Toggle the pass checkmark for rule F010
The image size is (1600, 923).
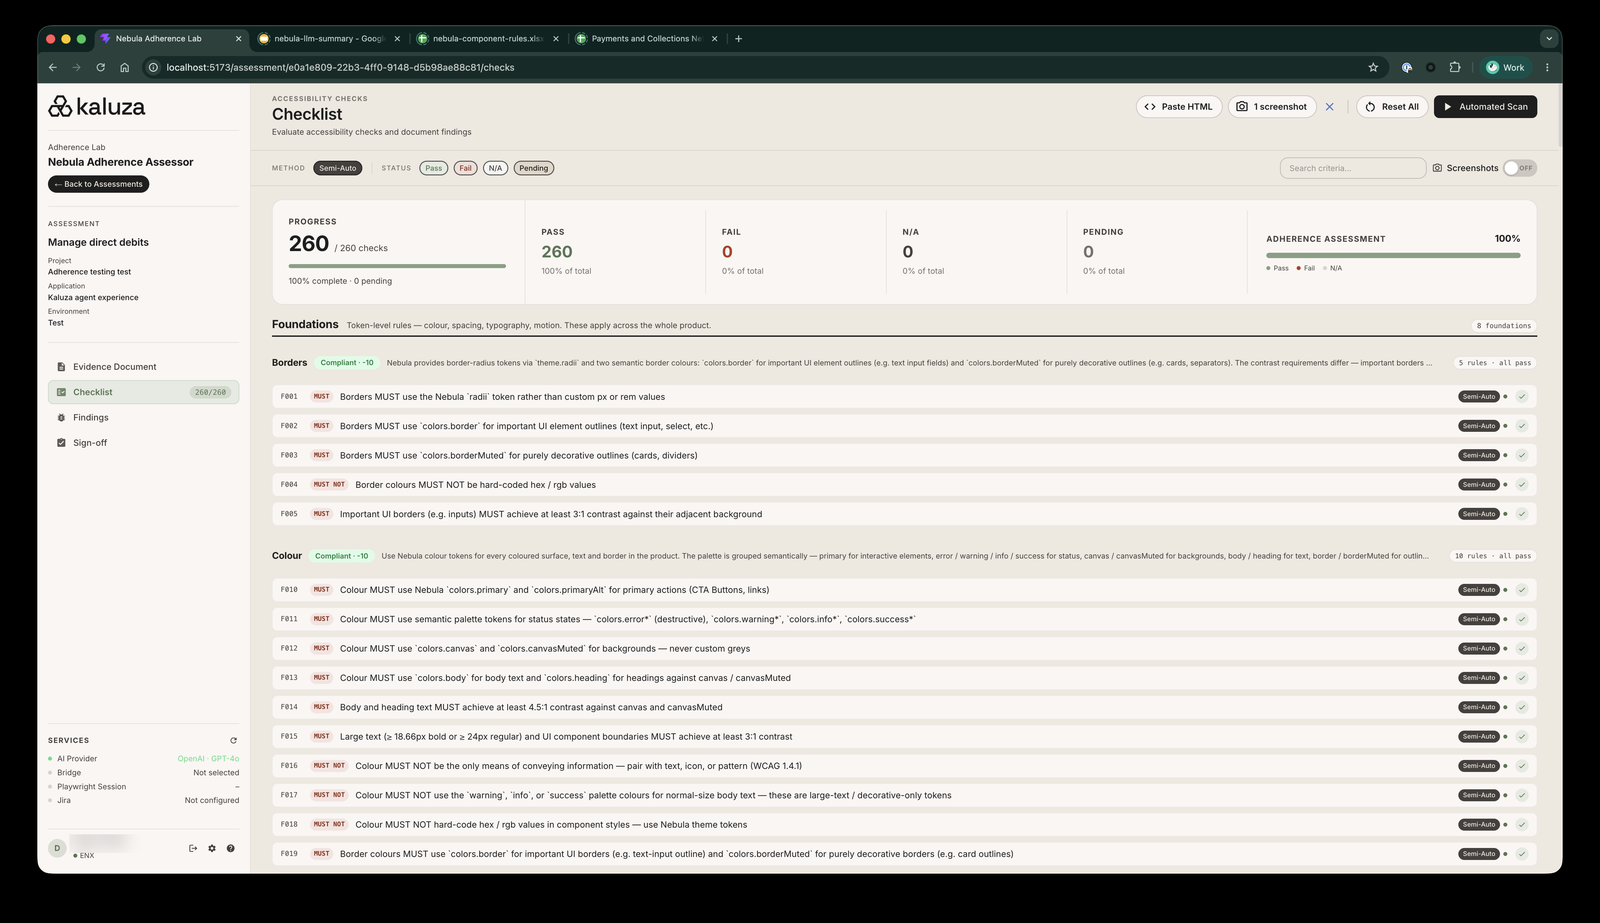pos(1522,590)
